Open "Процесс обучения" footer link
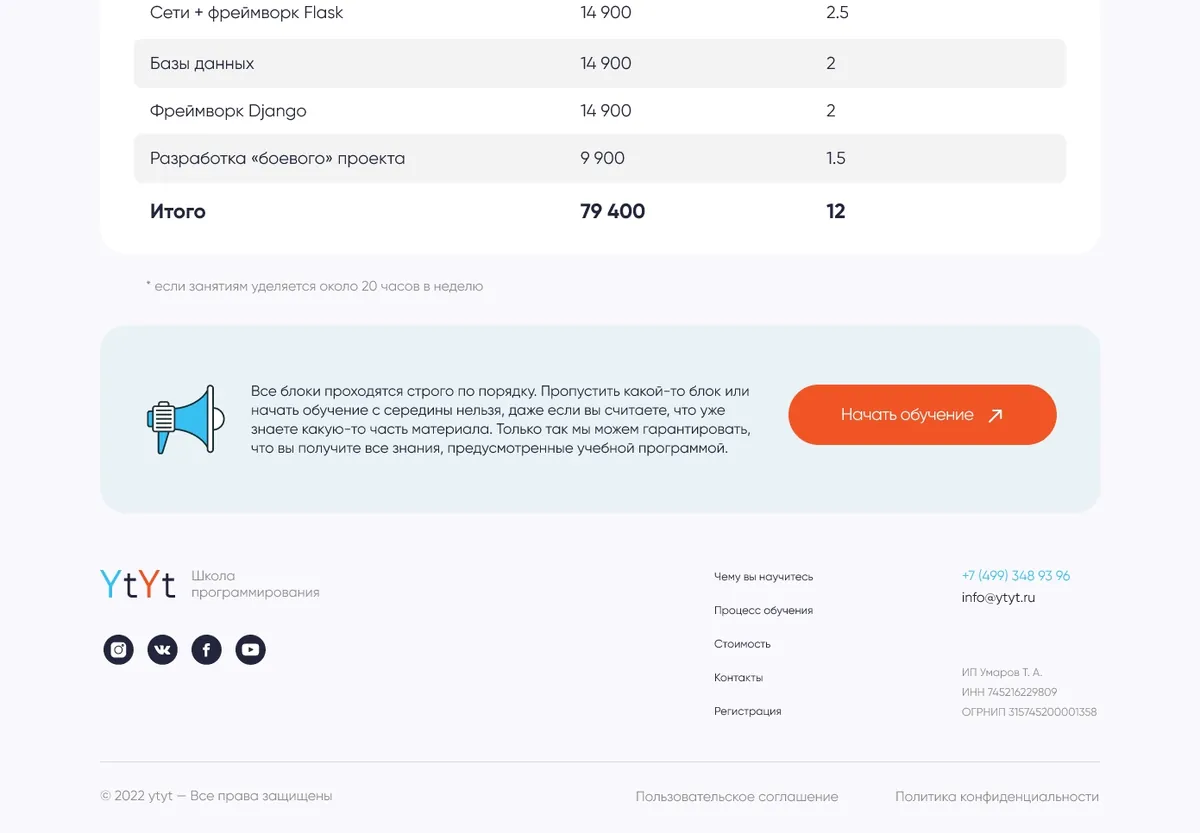This screenshot has width=1200, height=833. [763, 611]
